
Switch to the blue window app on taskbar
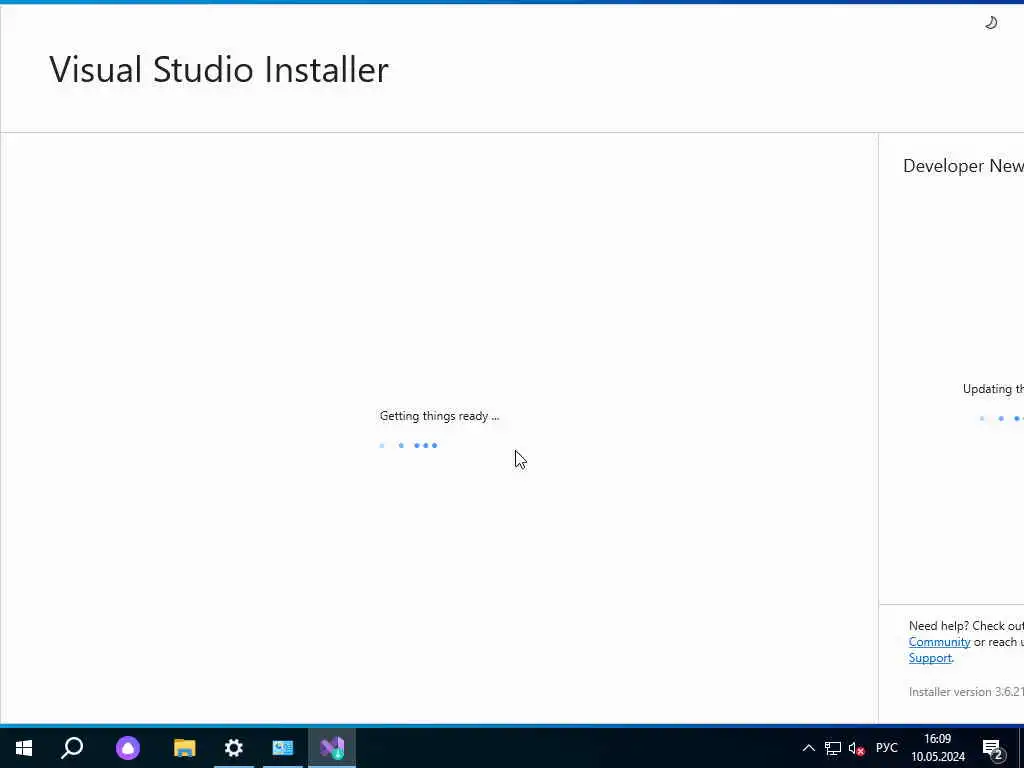pyautogui.click(x=283, y=747)
